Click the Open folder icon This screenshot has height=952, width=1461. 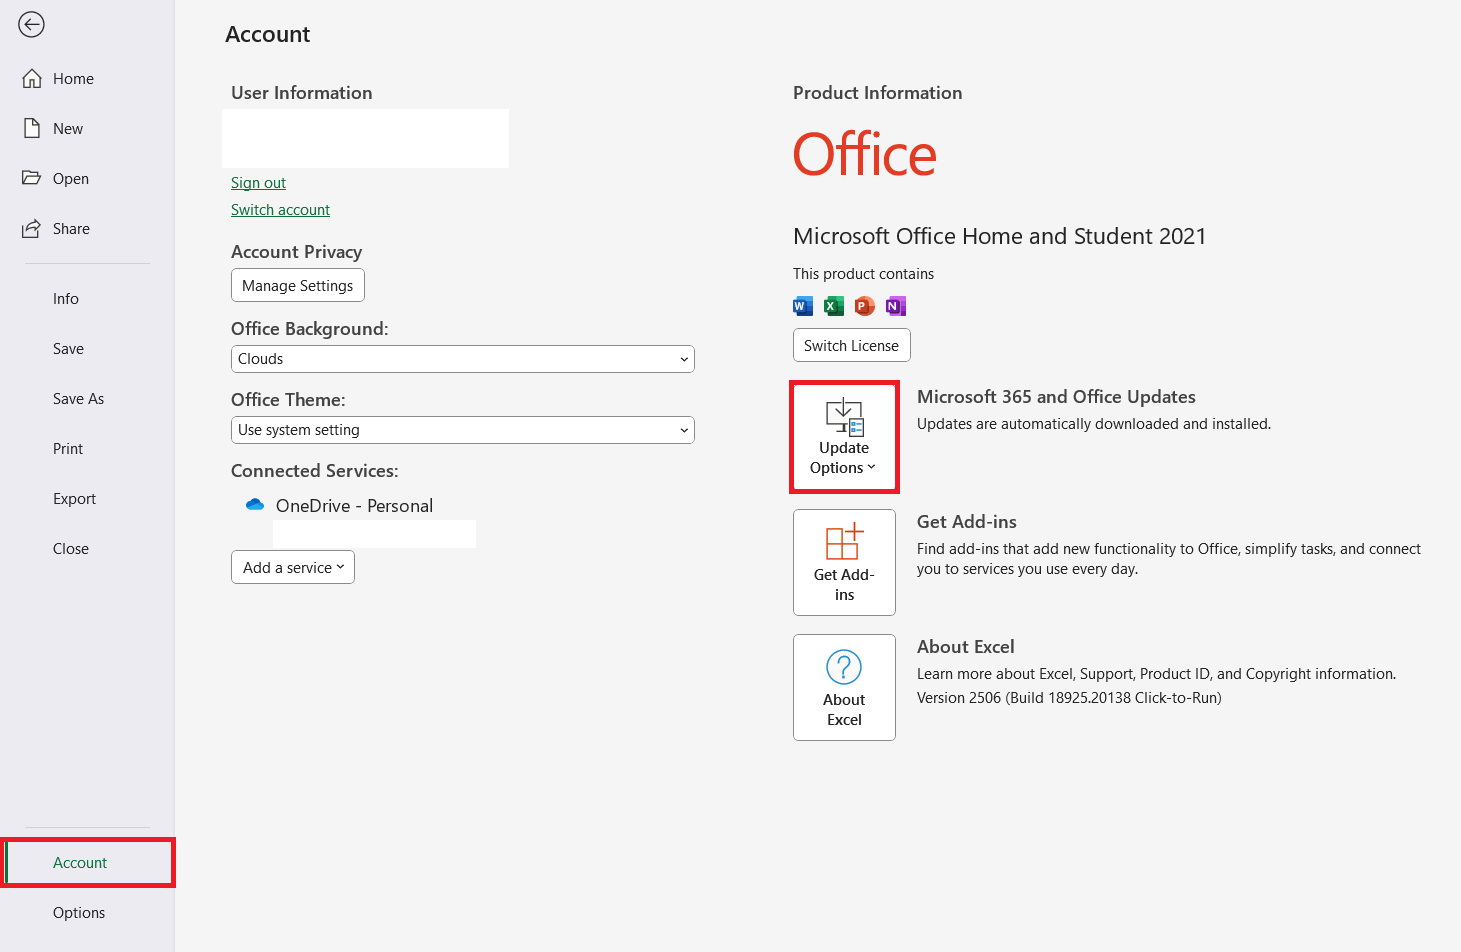pos(32,178)
